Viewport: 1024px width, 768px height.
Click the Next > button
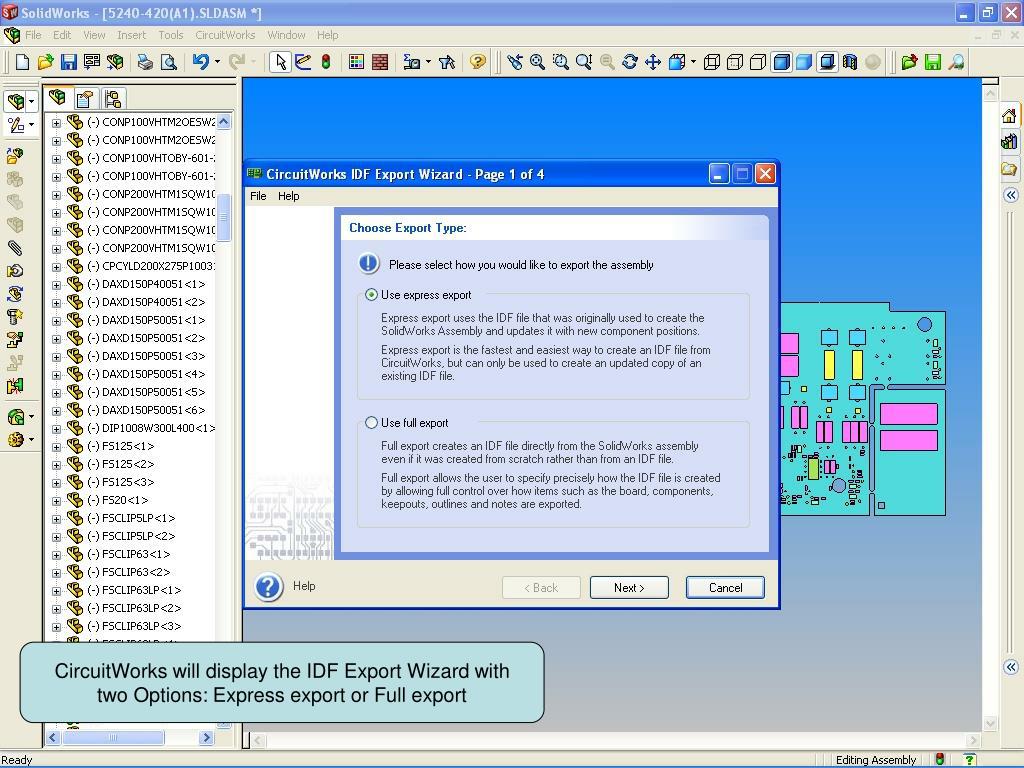(629, 588)
